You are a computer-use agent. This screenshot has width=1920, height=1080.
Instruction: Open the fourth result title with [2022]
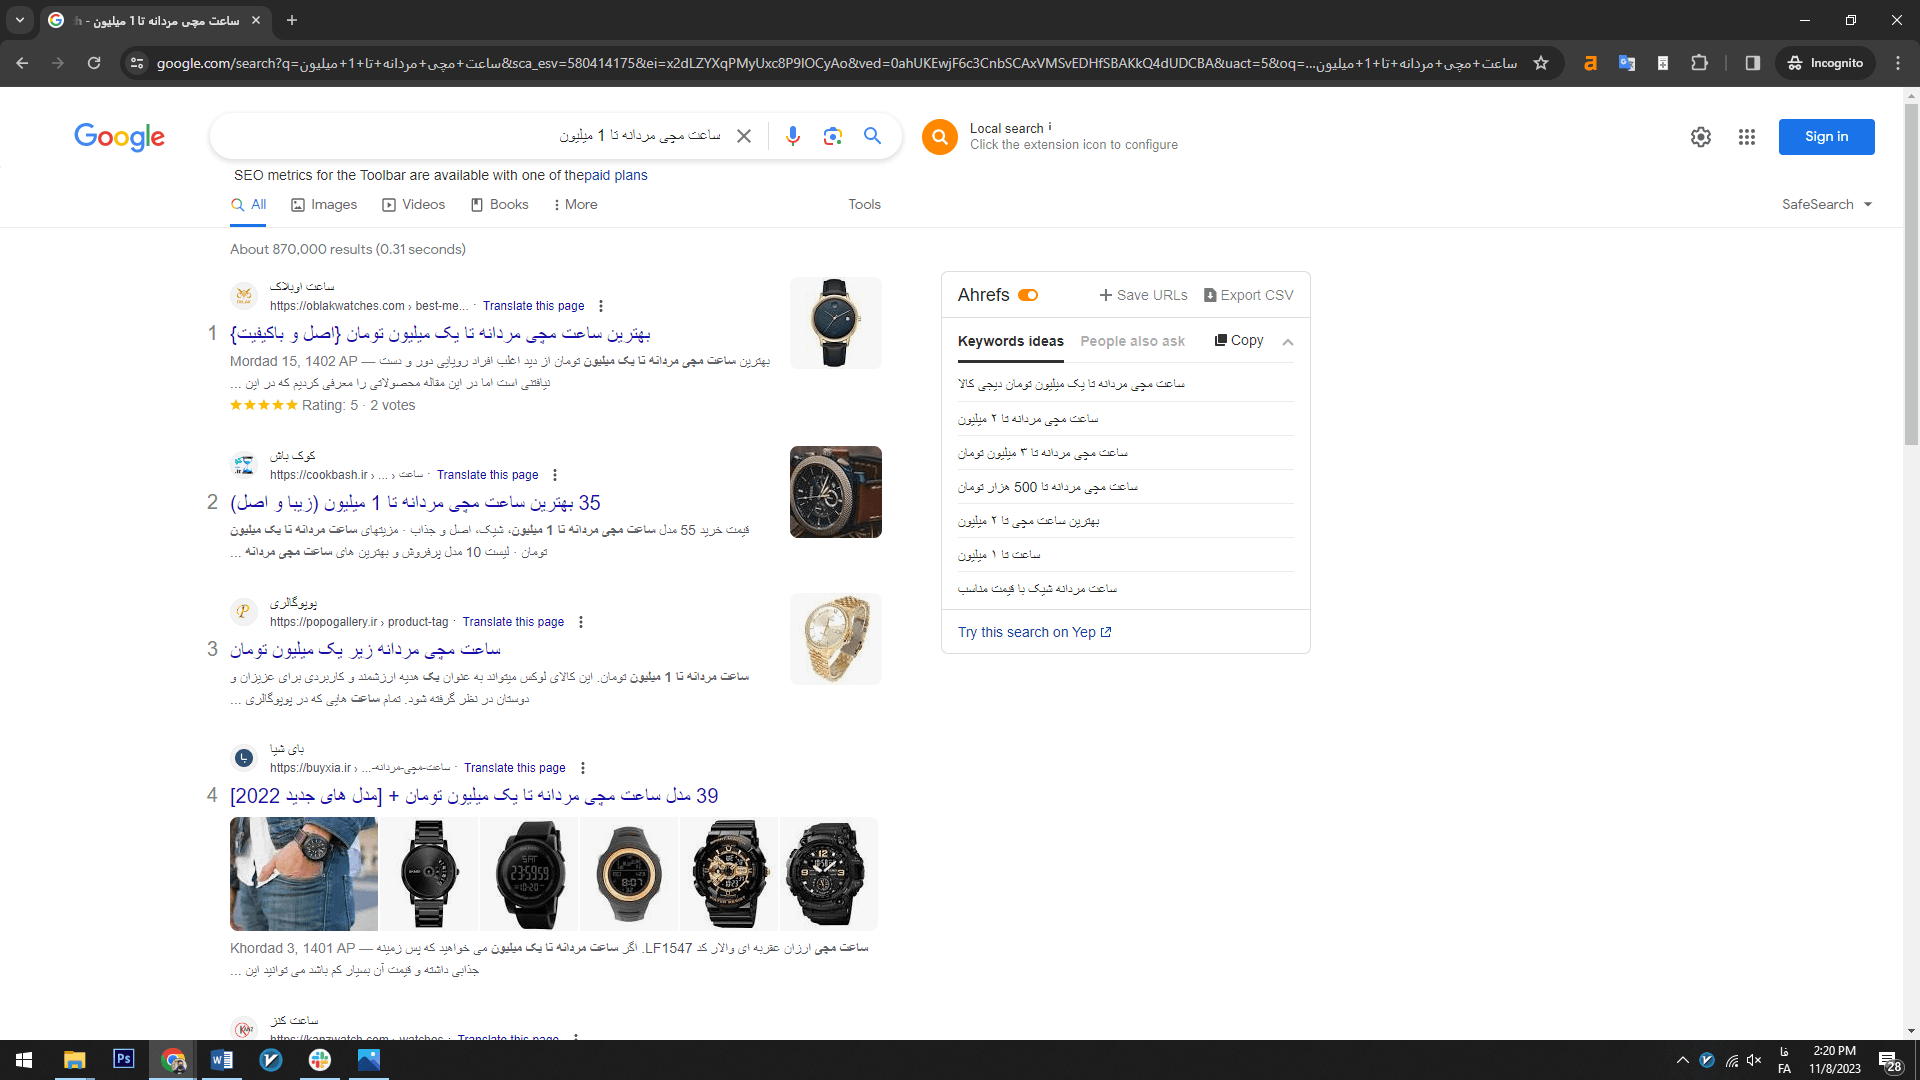[474, 796]
